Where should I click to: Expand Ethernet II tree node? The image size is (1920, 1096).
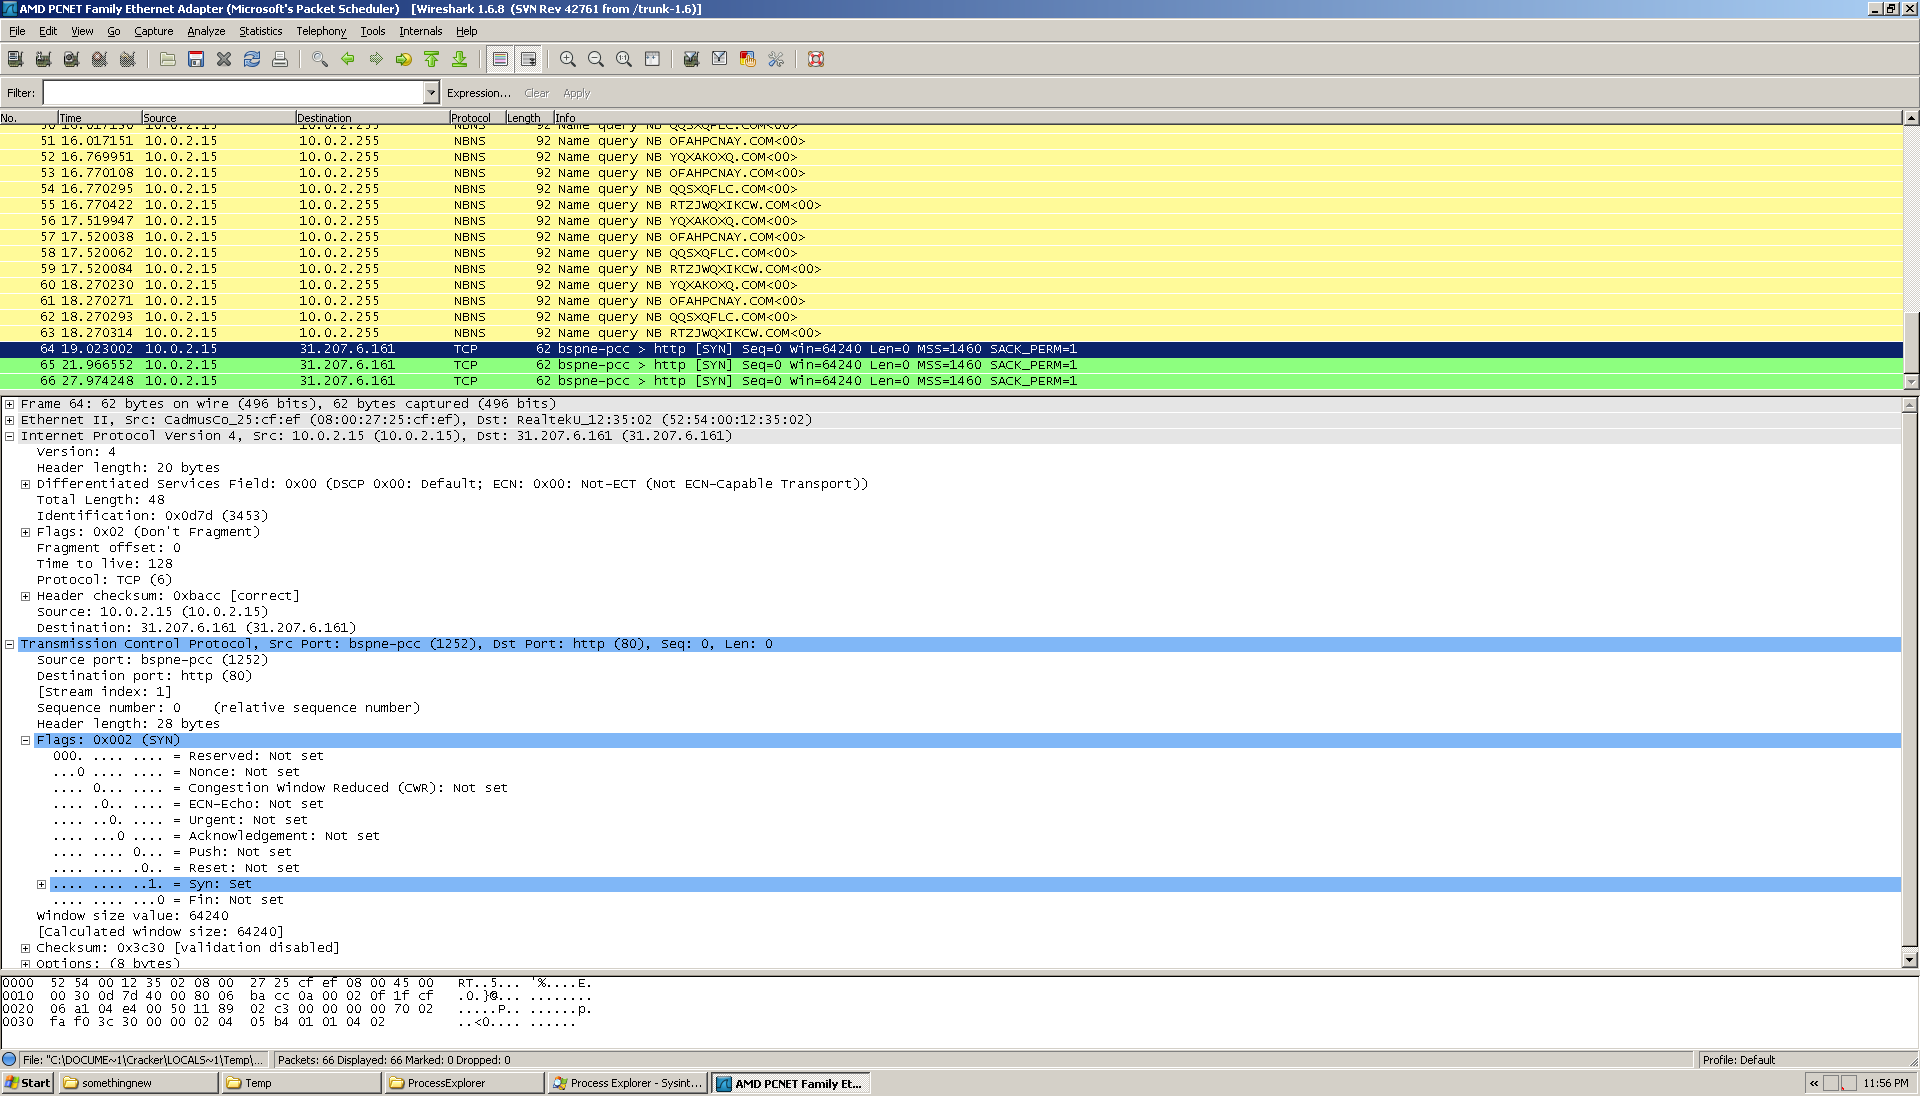click(10, 420)
